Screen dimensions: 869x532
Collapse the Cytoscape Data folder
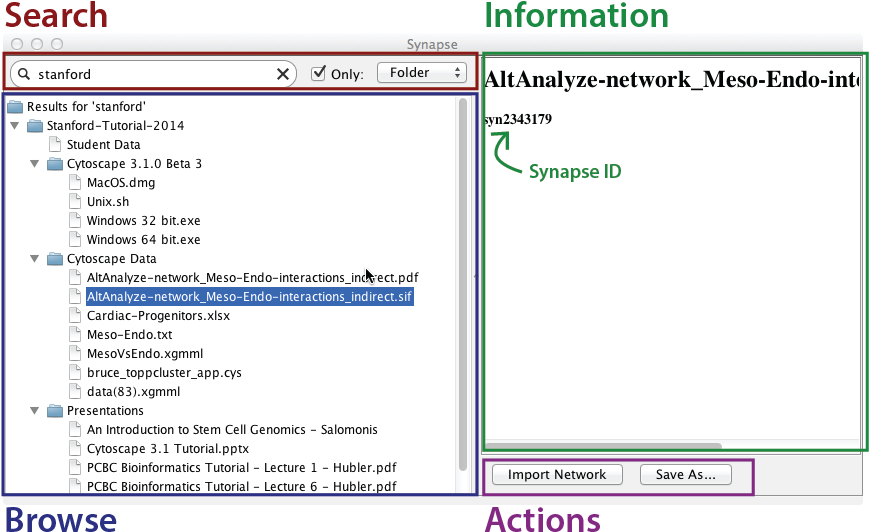[x=34, y=259]
